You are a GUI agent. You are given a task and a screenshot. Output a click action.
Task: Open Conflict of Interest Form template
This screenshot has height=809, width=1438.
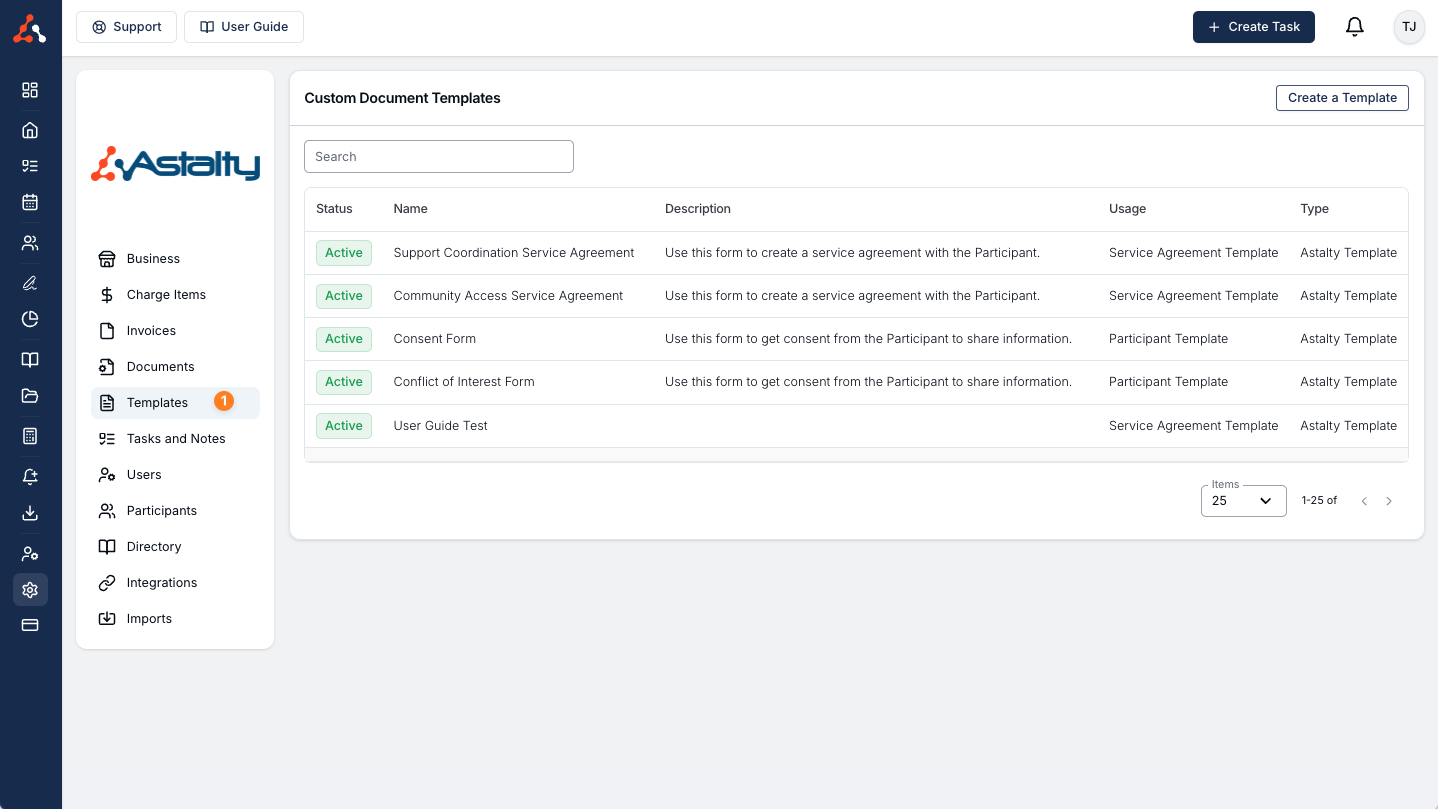tap(464, 382)
